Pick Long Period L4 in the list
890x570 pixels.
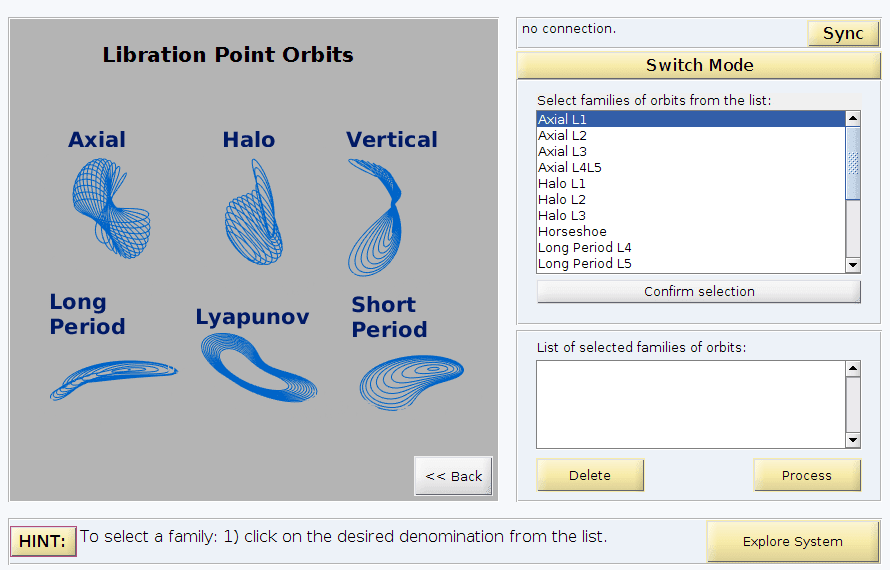(584, 247)
